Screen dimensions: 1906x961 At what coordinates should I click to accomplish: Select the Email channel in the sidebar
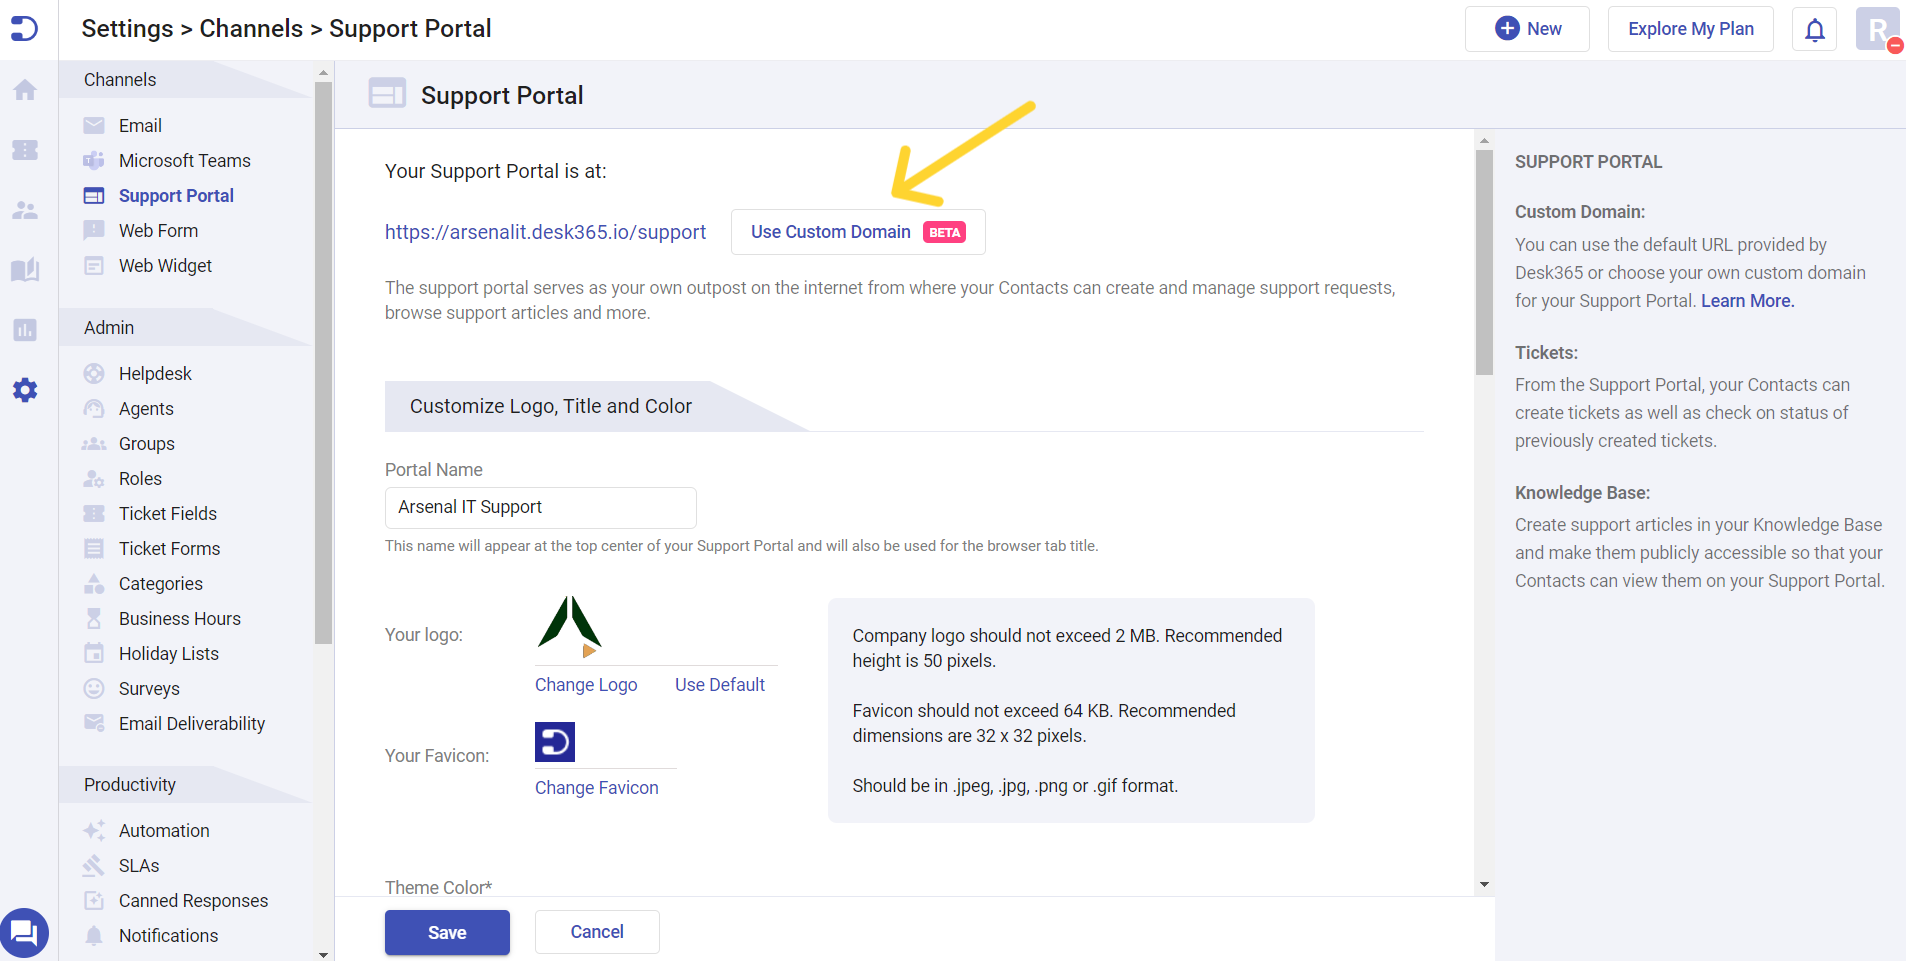click(x=139, y=125)
